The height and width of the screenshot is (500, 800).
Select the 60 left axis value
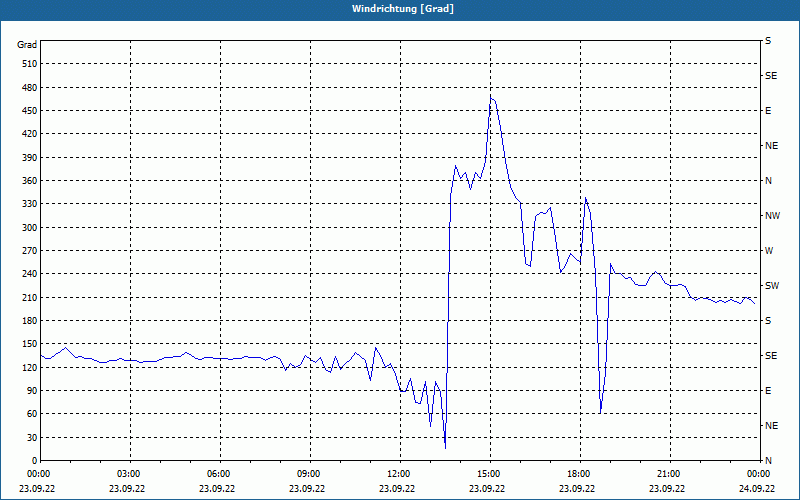(x=32, y=414)
